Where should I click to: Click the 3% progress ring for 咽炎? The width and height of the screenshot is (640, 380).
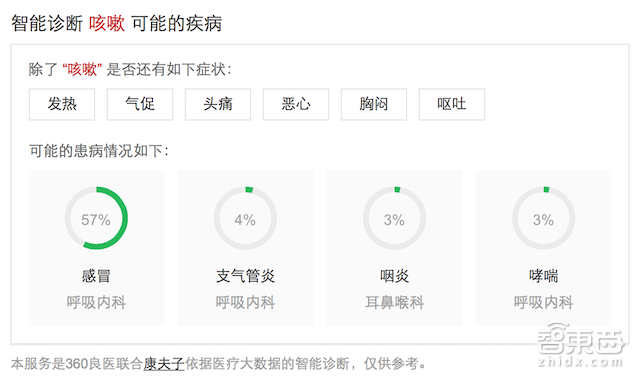click(x=394, y=218)
